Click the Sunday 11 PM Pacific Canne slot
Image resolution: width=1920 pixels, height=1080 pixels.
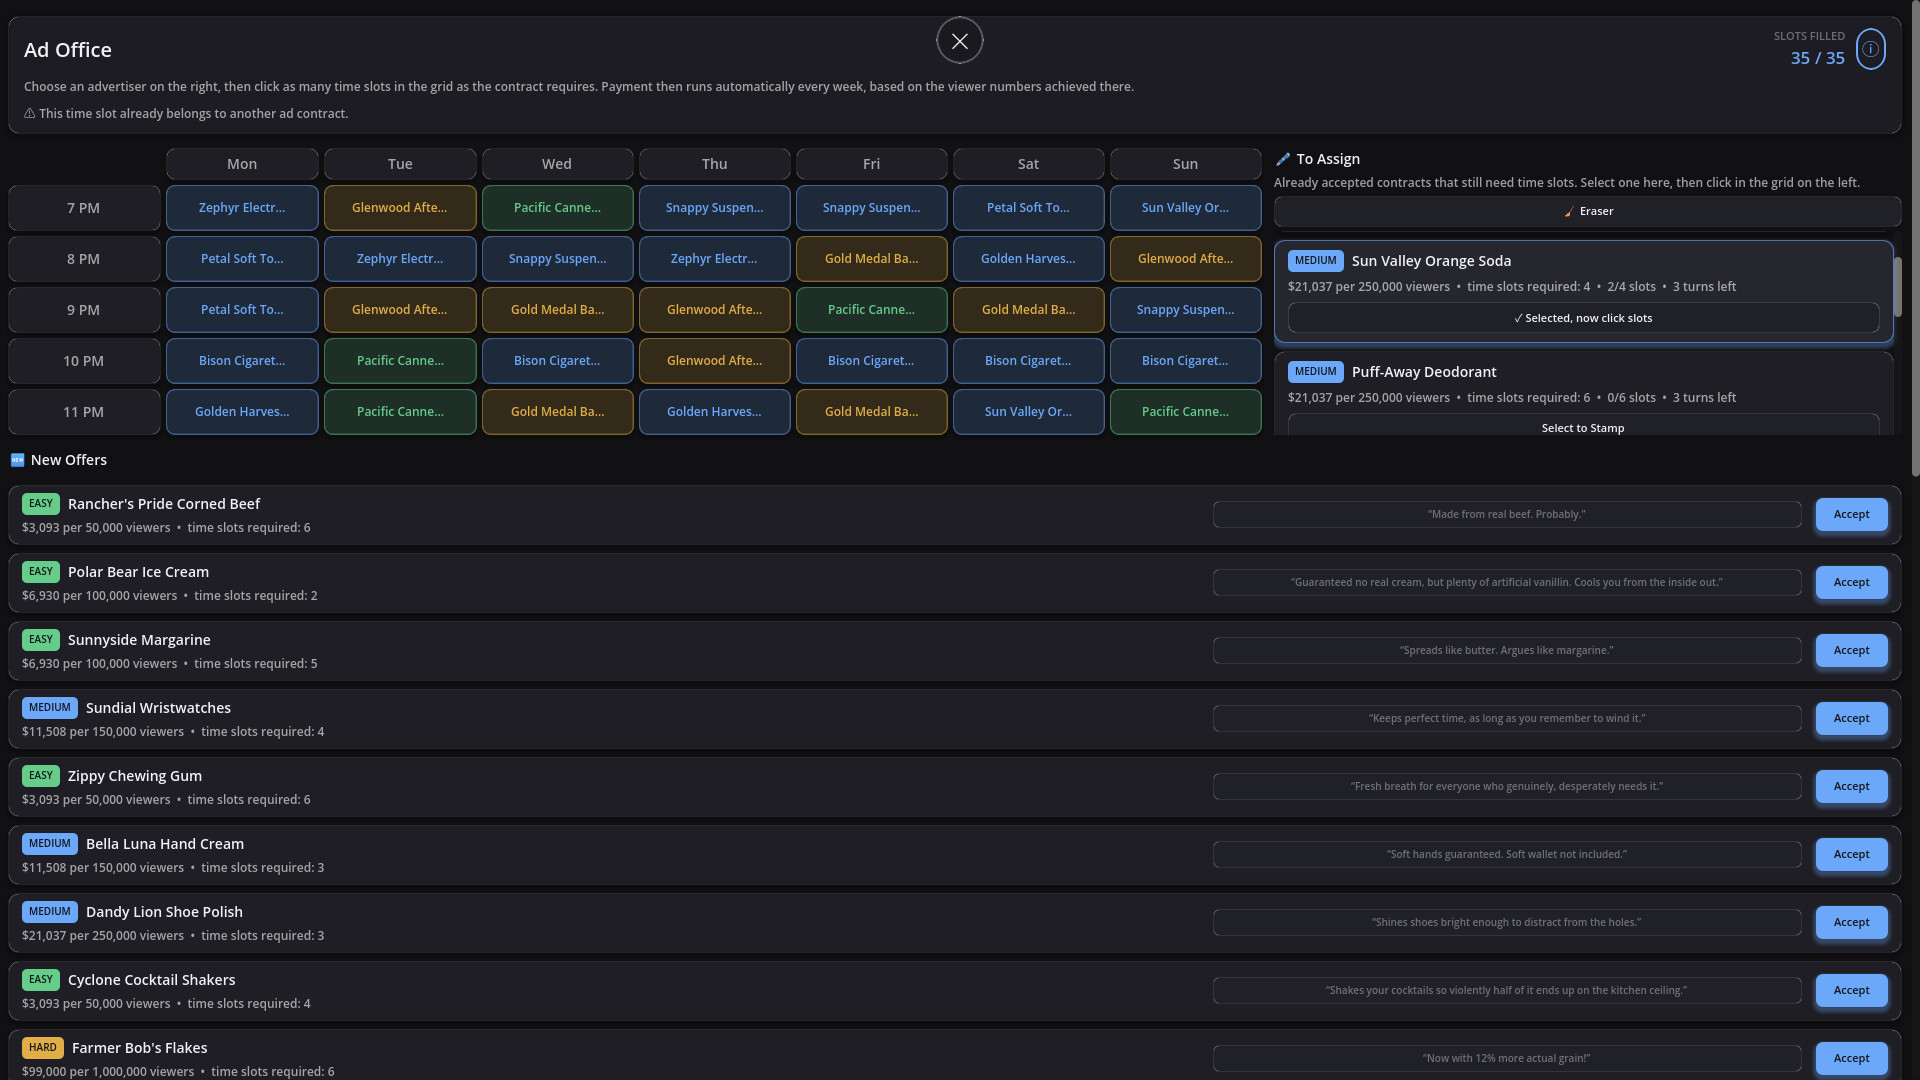pyautogui.click(x=1185, y=412)
